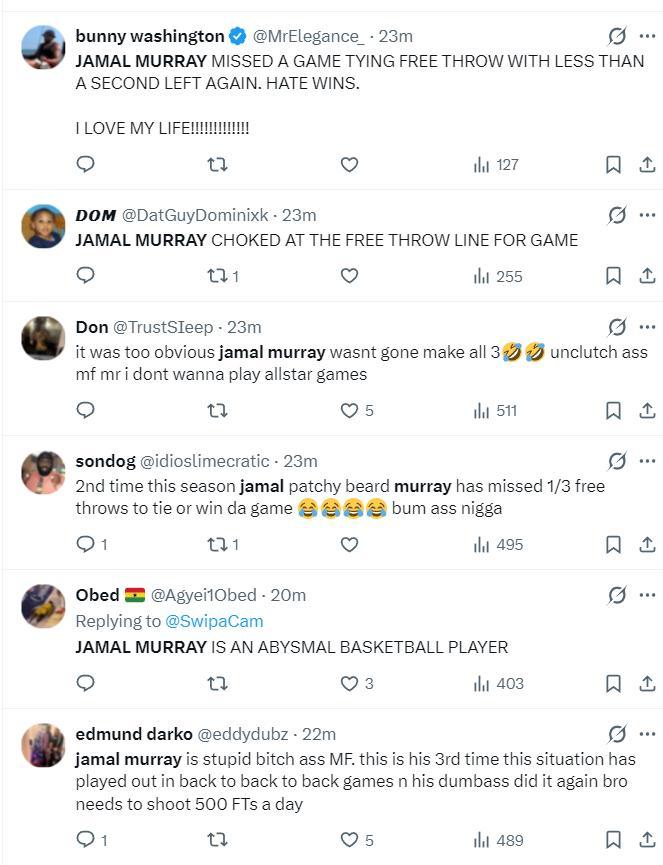Bookmark sondog's tweet

pyautogui.click(x=614, y=545)
